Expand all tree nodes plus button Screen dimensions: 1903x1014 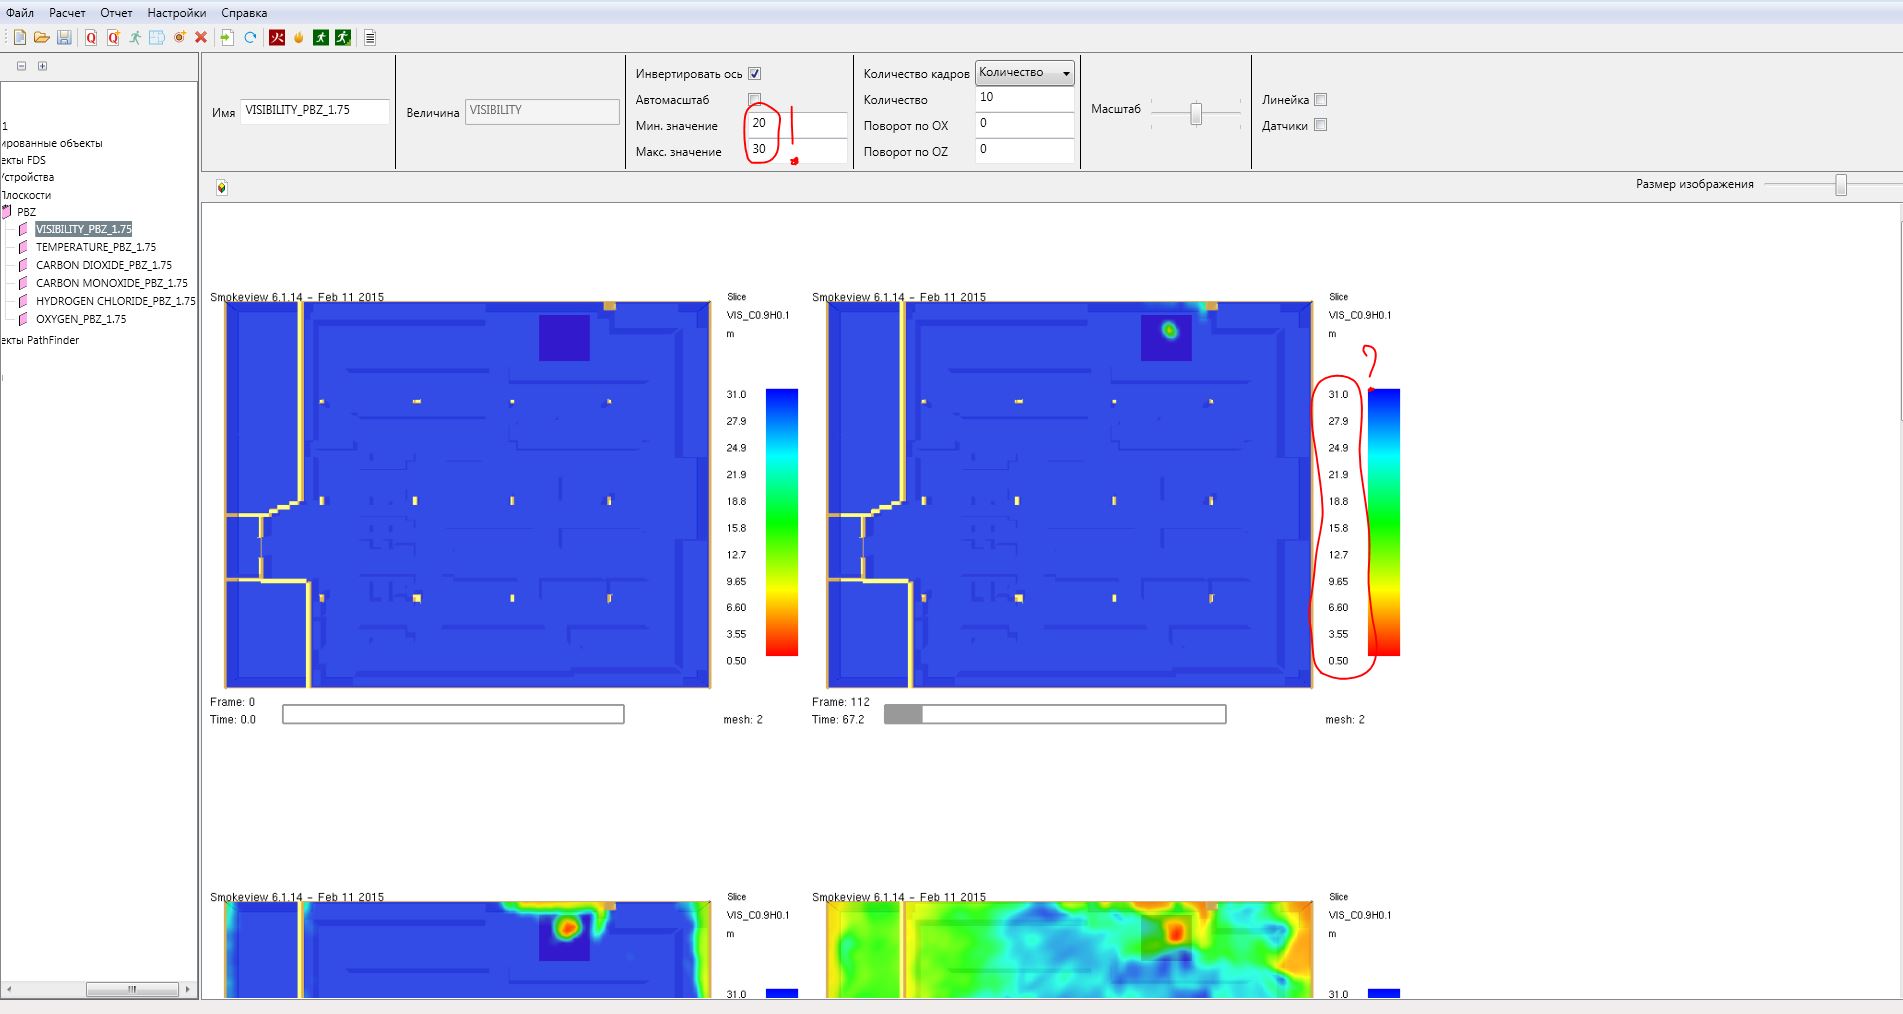(42, 66)
